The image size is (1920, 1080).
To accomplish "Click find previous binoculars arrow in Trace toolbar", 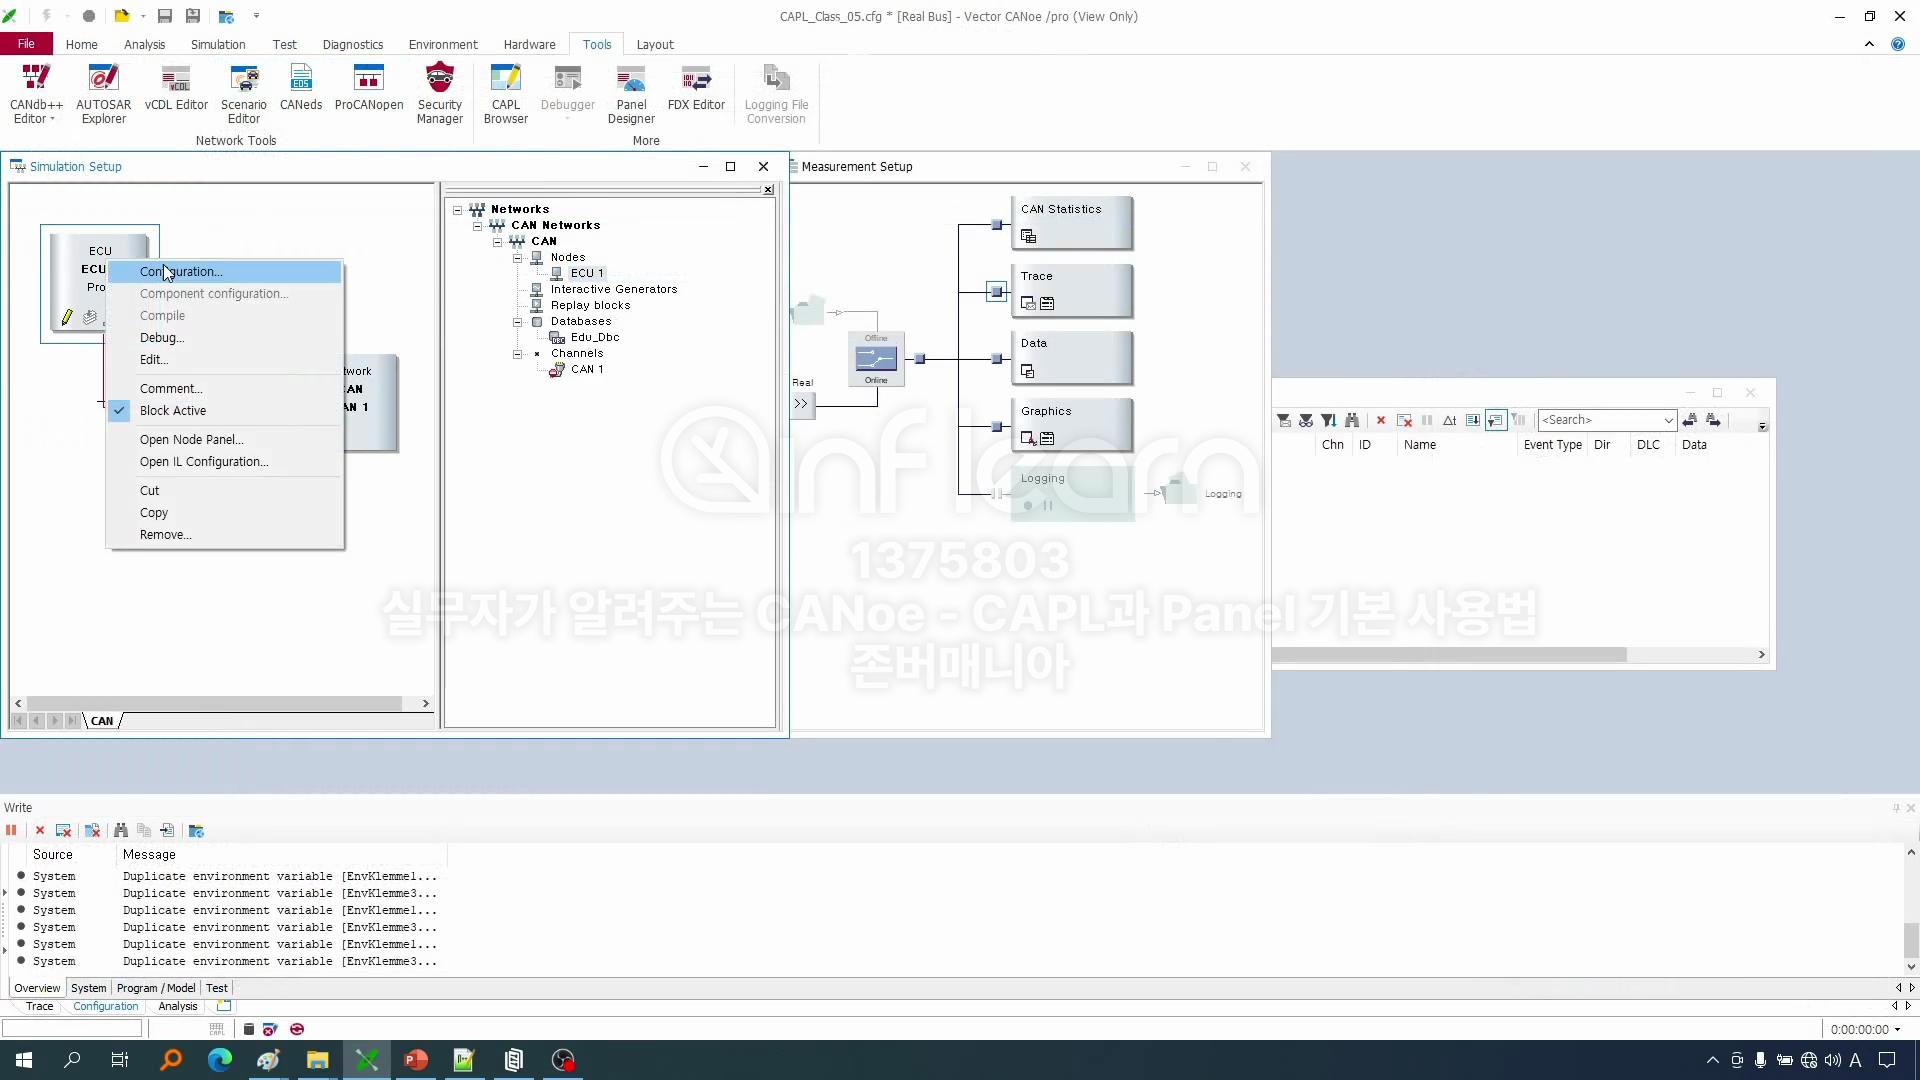I will point(1690,420).
